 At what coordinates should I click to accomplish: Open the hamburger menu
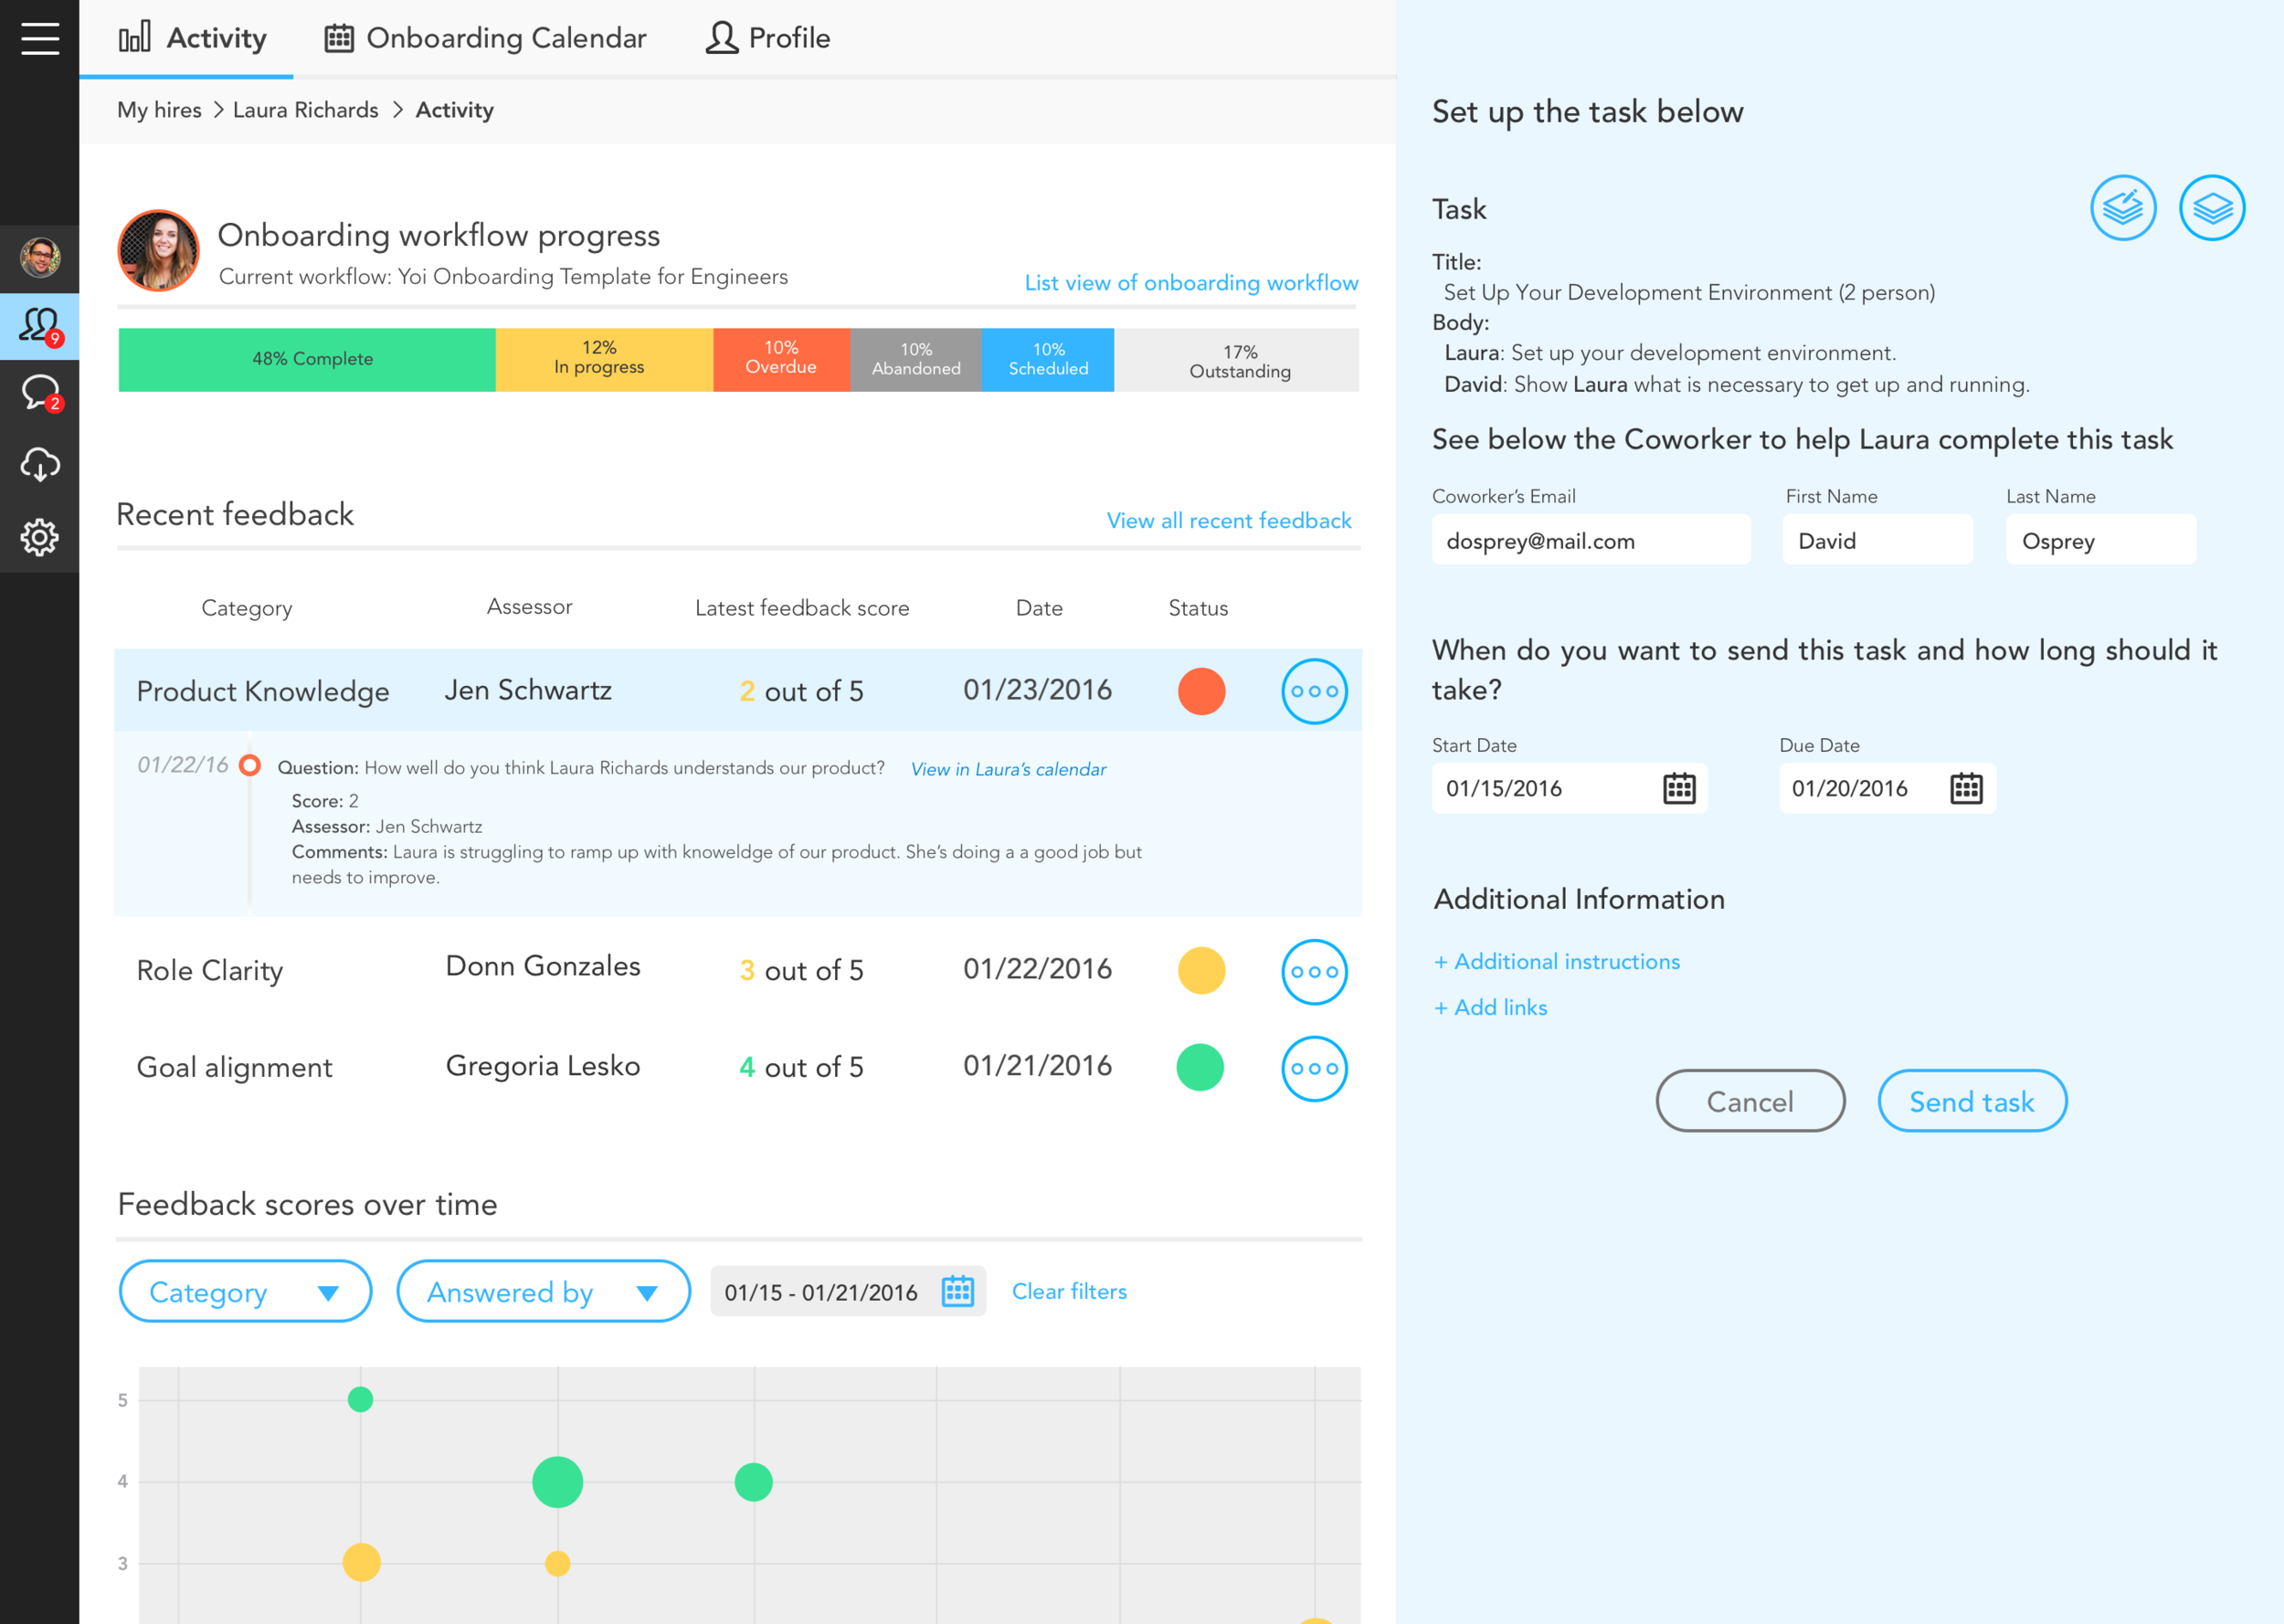[39, 38]
